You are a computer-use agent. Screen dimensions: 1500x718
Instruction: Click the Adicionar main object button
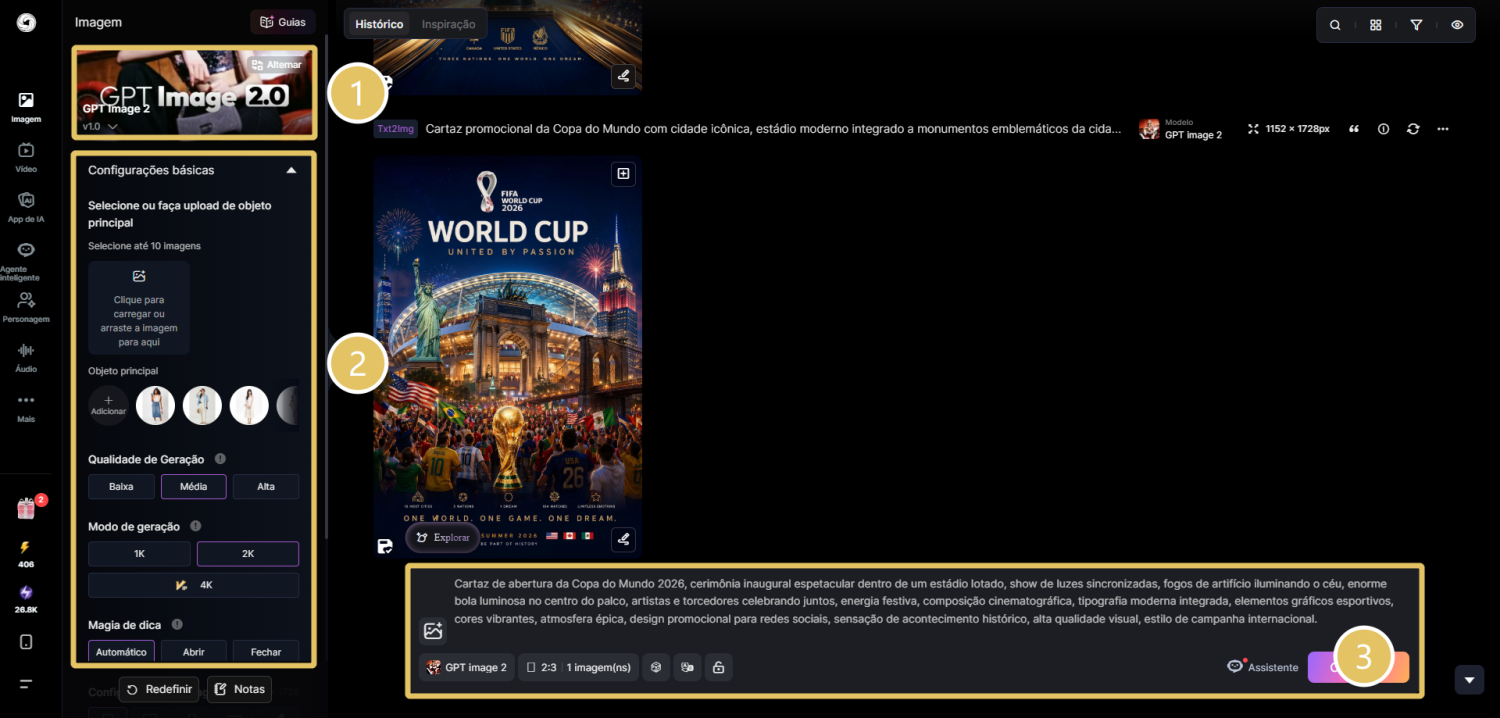coord(108,405)
